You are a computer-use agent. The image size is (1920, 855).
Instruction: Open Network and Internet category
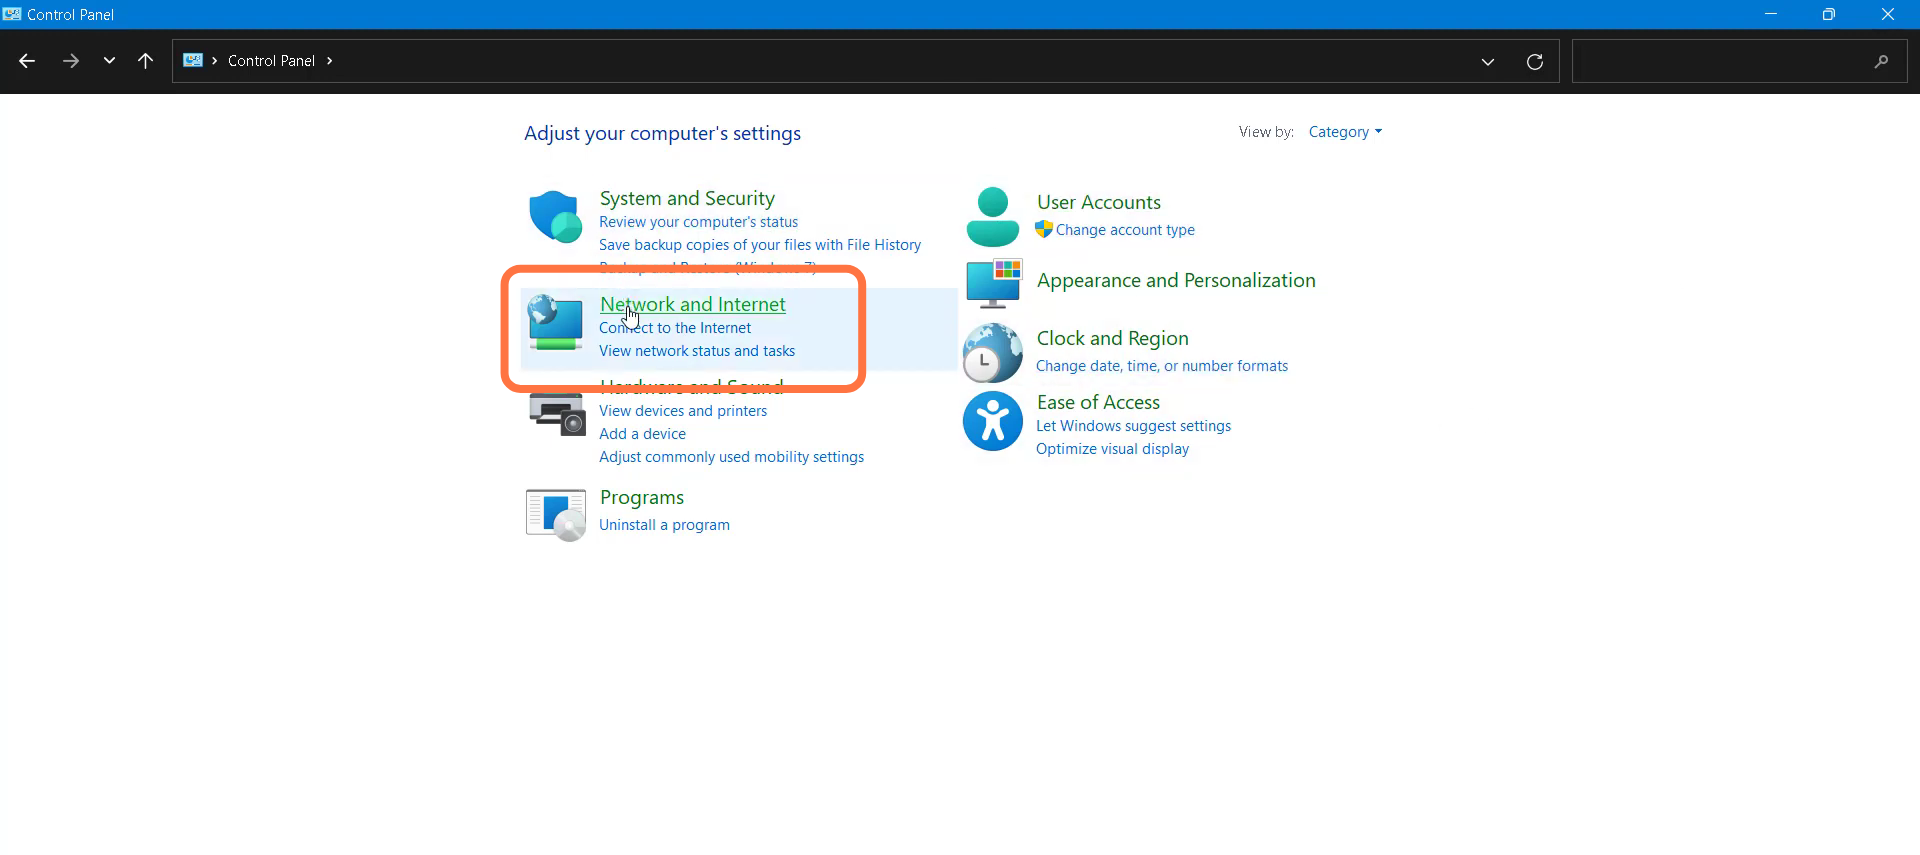pos(692,304)
